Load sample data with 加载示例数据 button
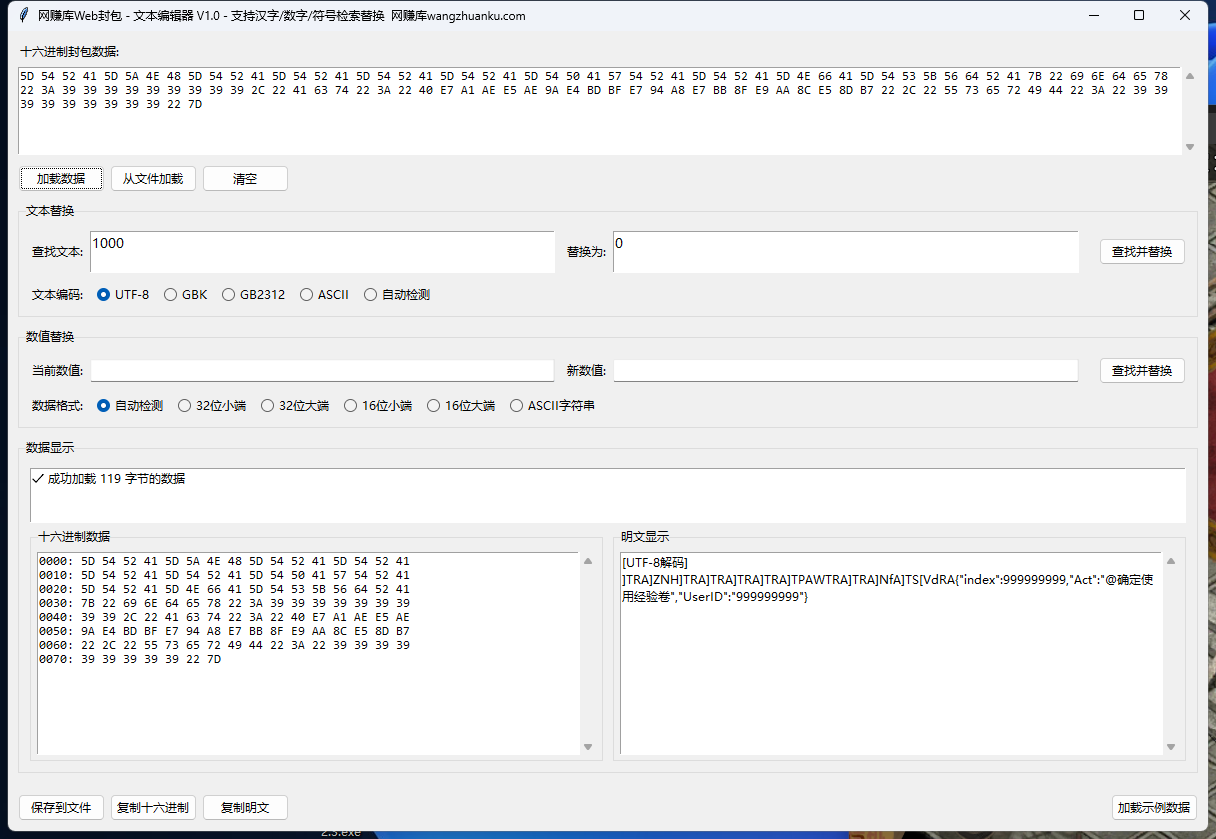The width and height of the screenshot is (1216, 839). (1153, 808)
